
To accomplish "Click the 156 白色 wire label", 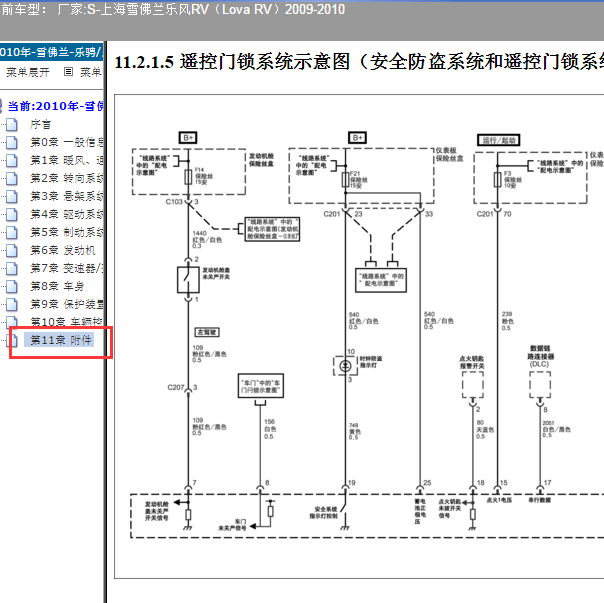I will (x=270, y=429).
